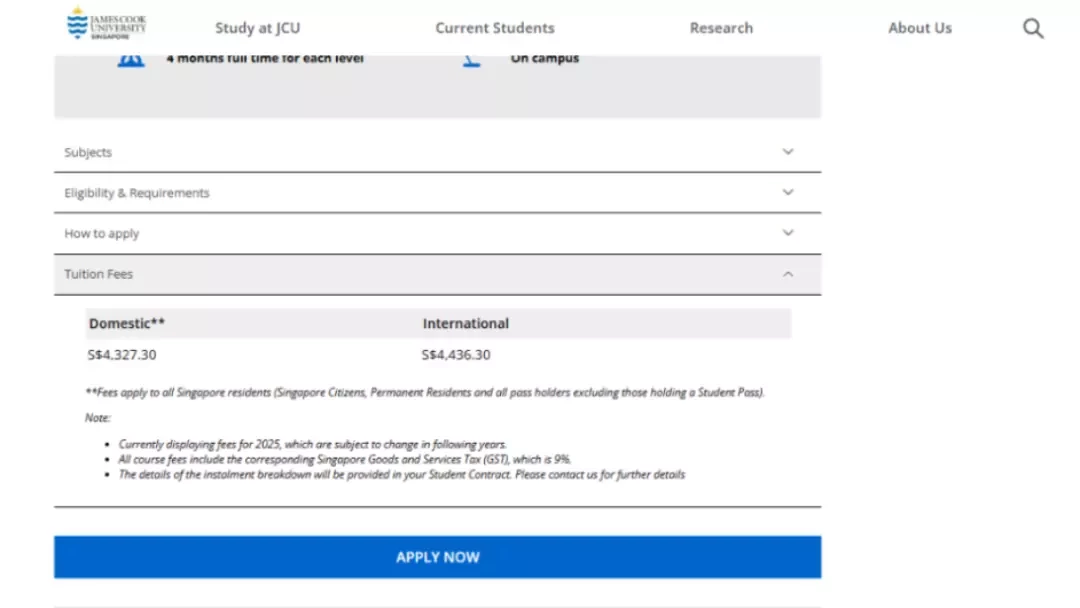Expand the How to apply chevron
The image size is (1080, 608).
coord(788,233)
